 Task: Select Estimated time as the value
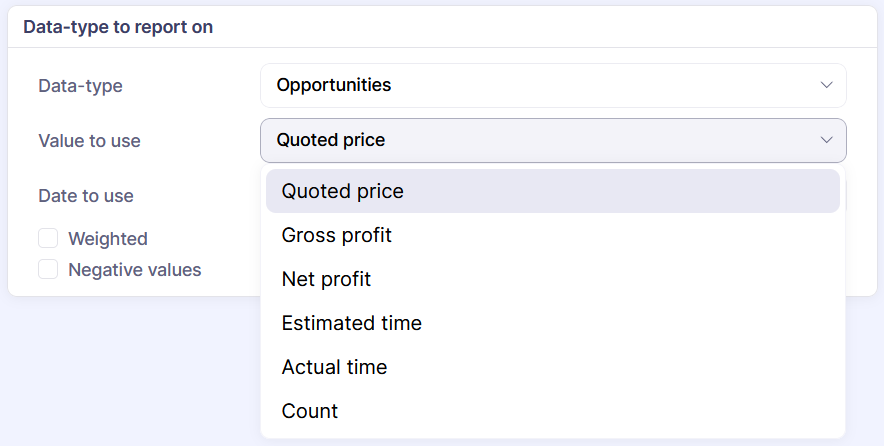tap(352, 323)
